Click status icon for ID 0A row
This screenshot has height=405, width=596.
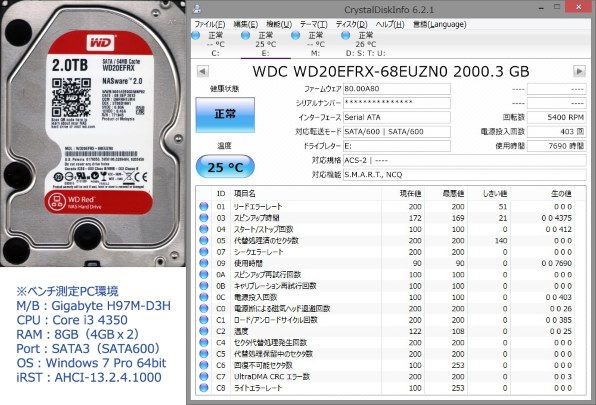(x=204, y=274)
